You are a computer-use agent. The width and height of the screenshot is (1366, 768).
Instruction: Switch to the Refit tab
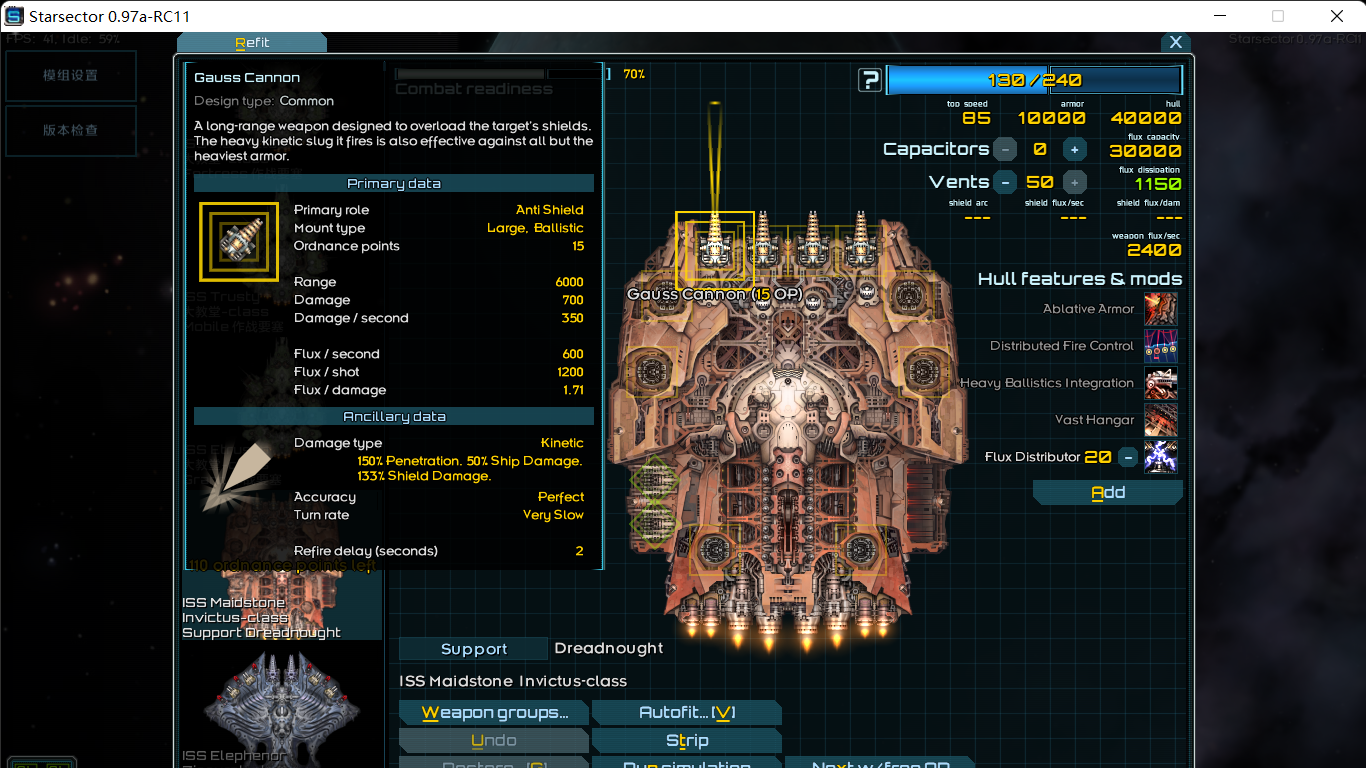pos(252,43)
